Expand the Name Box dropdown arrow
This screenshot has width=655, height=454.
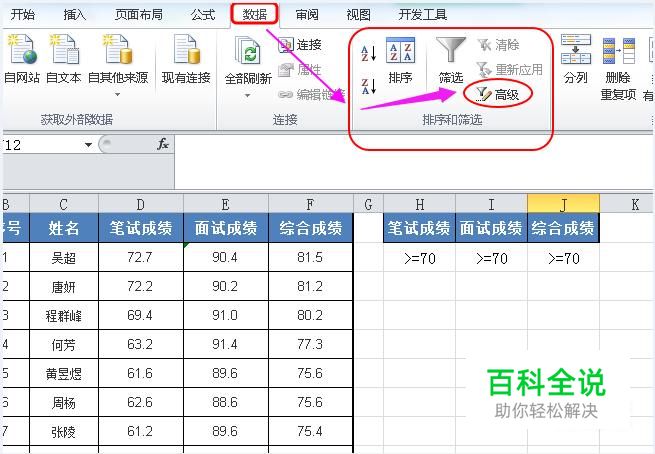coord(88,145)
